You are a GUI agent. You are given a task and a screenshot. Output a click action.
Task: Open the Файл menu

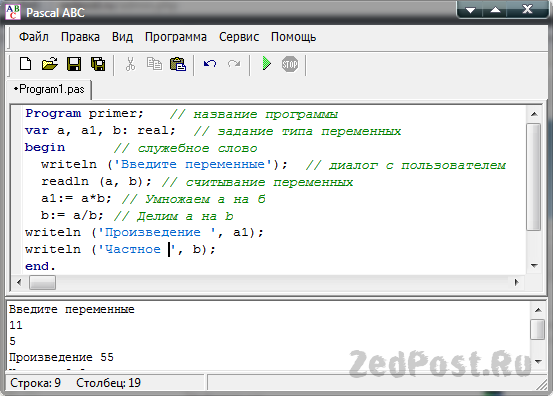(x=34, y=37)
